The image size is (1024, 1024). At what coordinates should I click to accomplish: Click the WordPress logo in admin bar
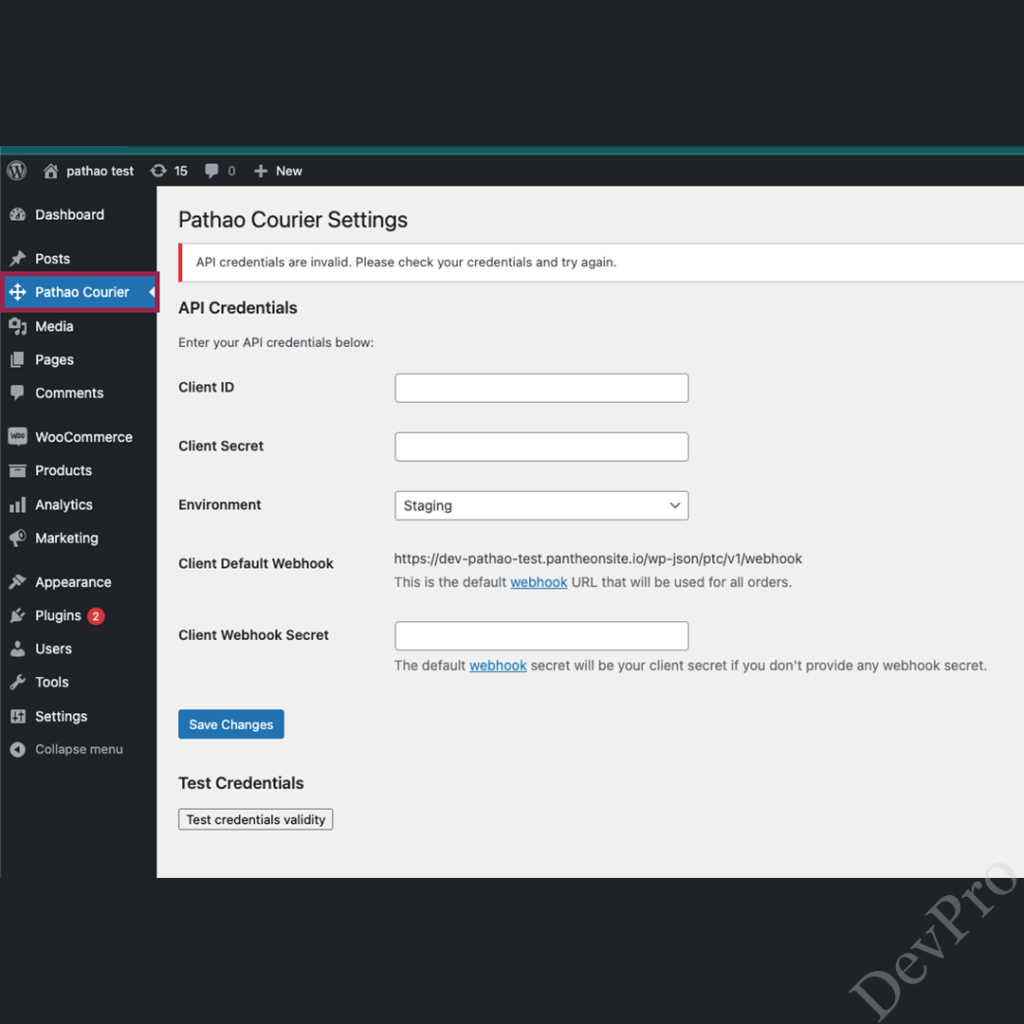pos(16,170)
